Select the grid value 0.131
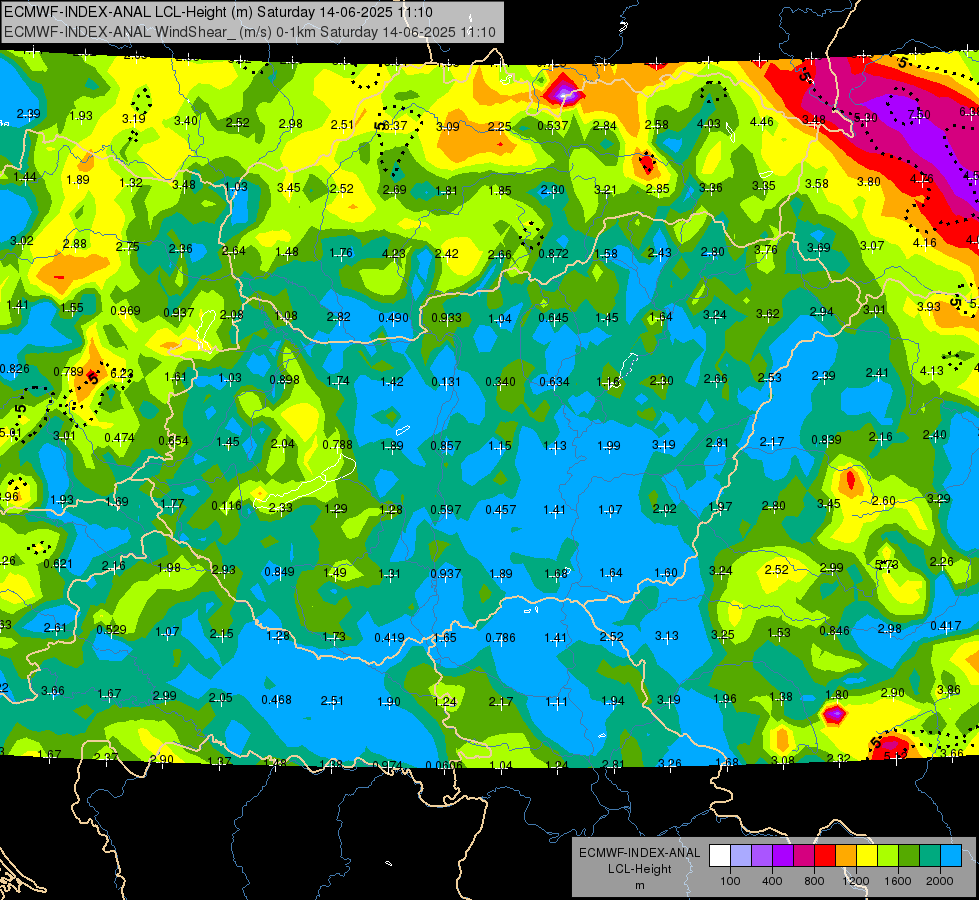The width and height of the screenshot is (979, 900). [446, 382]
